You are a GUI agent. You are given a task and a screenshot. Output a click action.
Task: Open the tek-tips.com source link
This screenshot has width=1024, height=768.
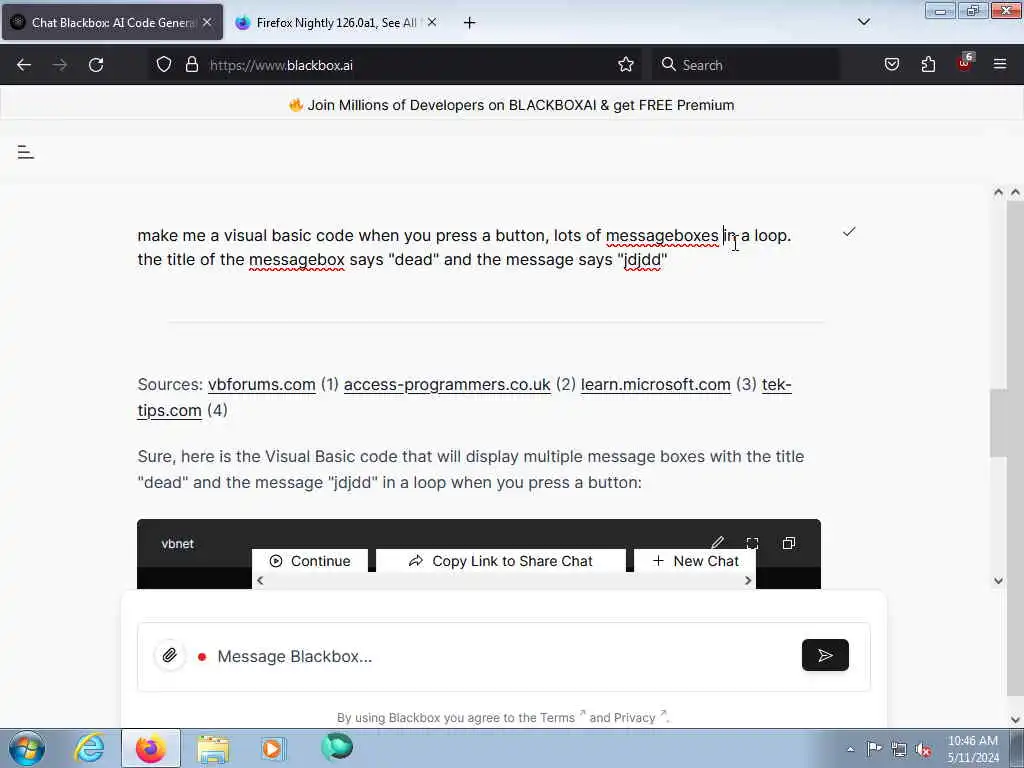tap(776, 385)
